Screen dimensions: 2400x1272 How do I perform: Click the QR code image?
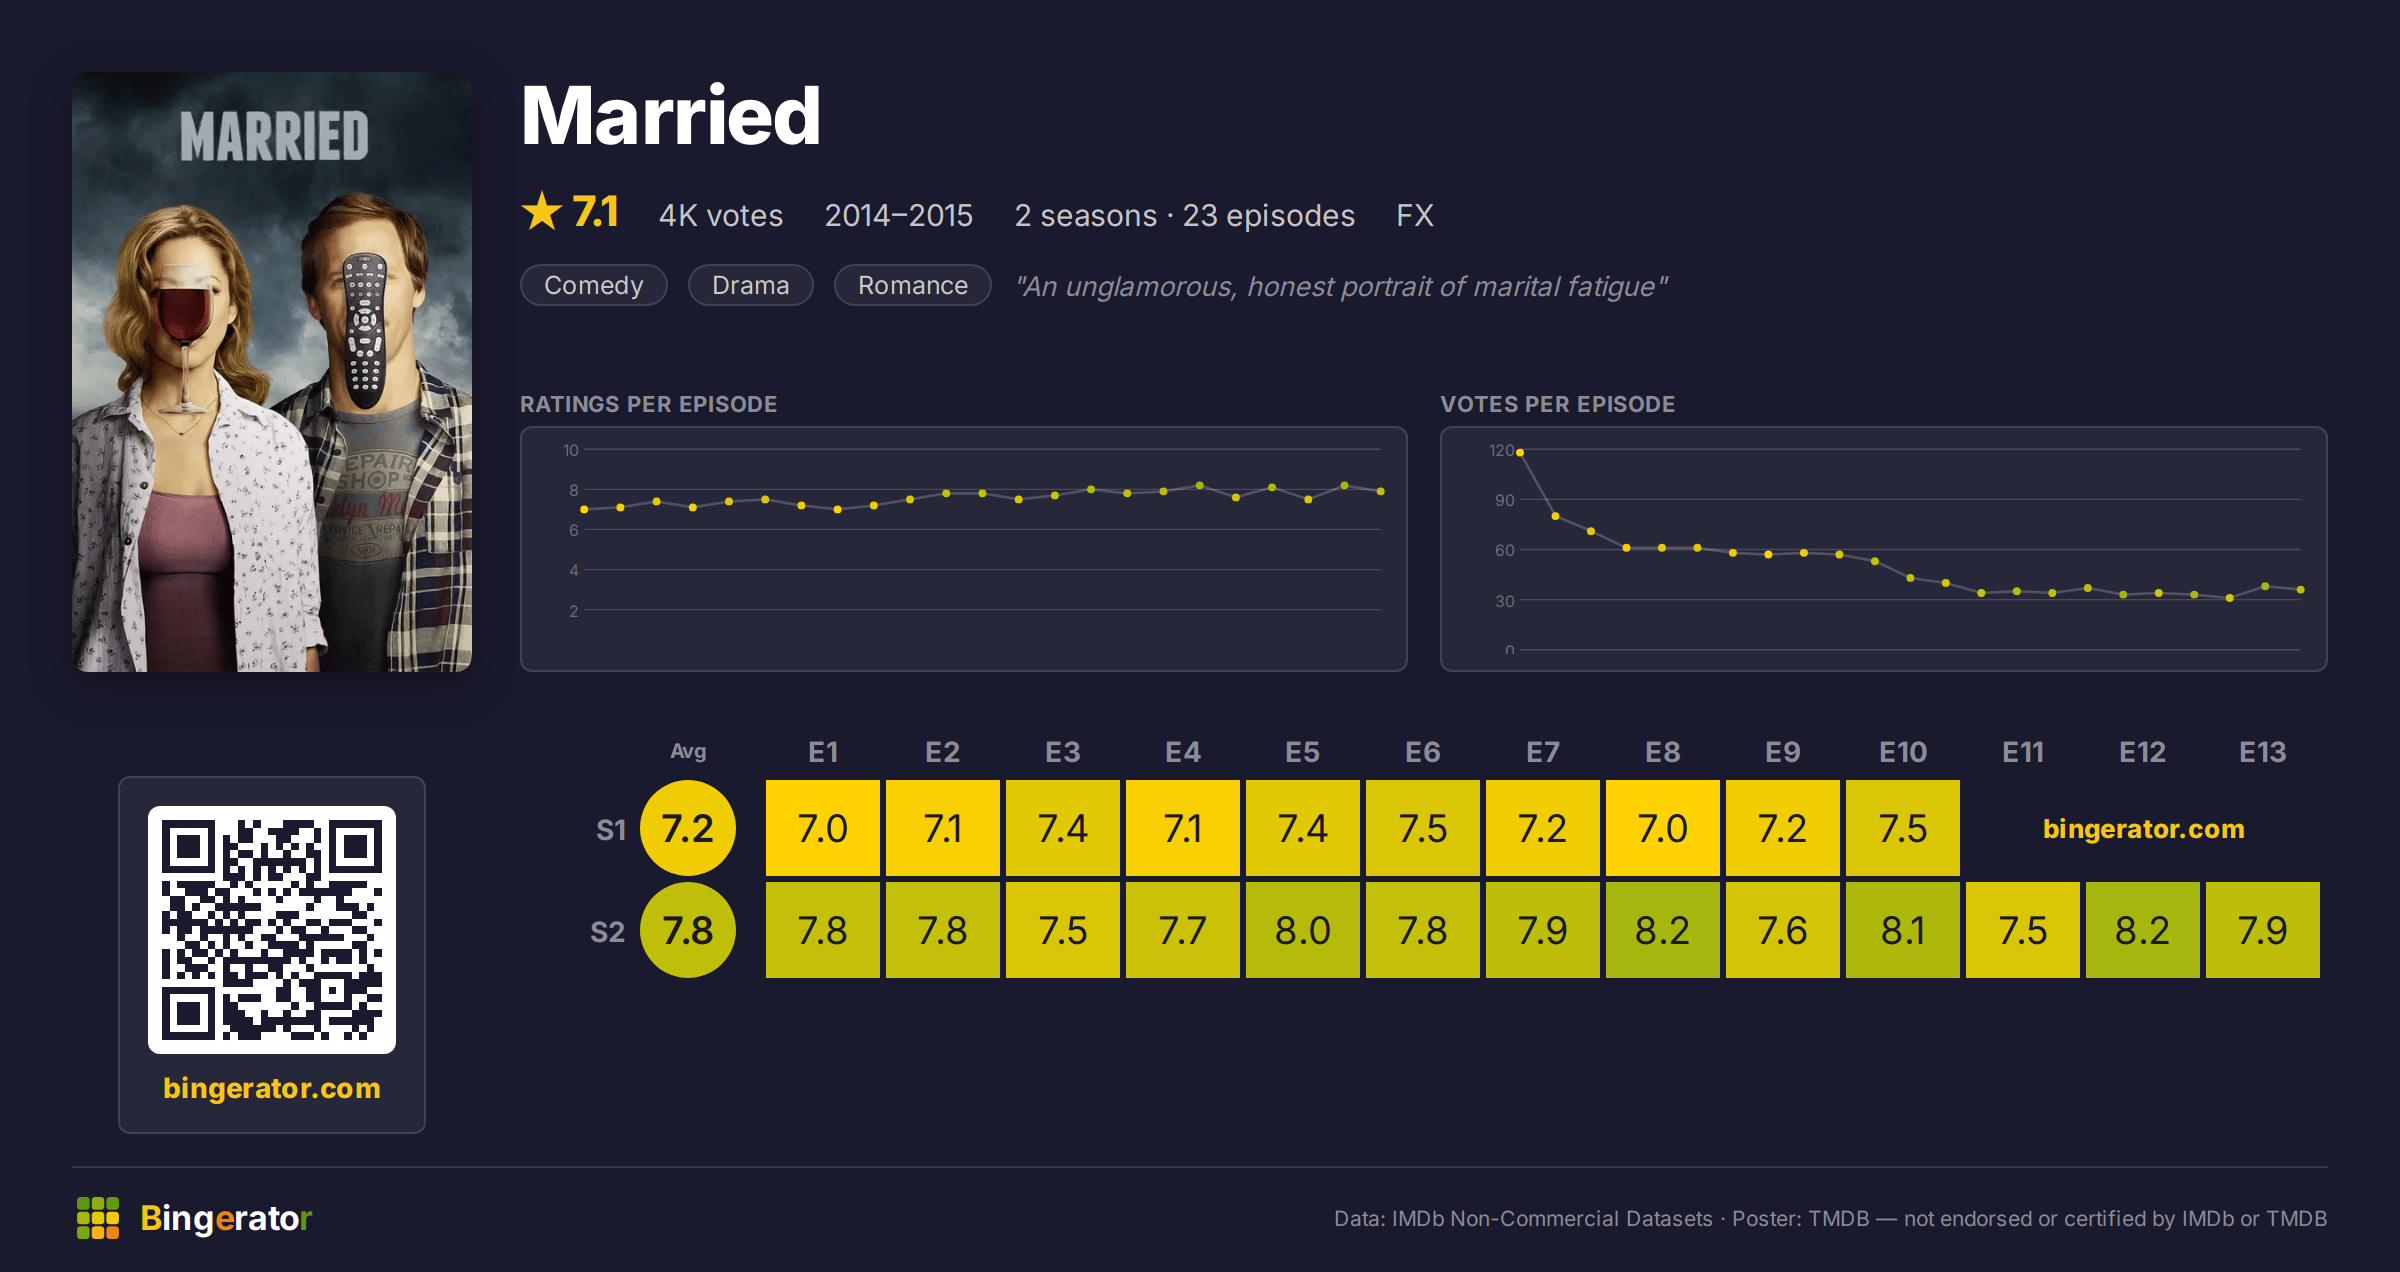(272, 930)
